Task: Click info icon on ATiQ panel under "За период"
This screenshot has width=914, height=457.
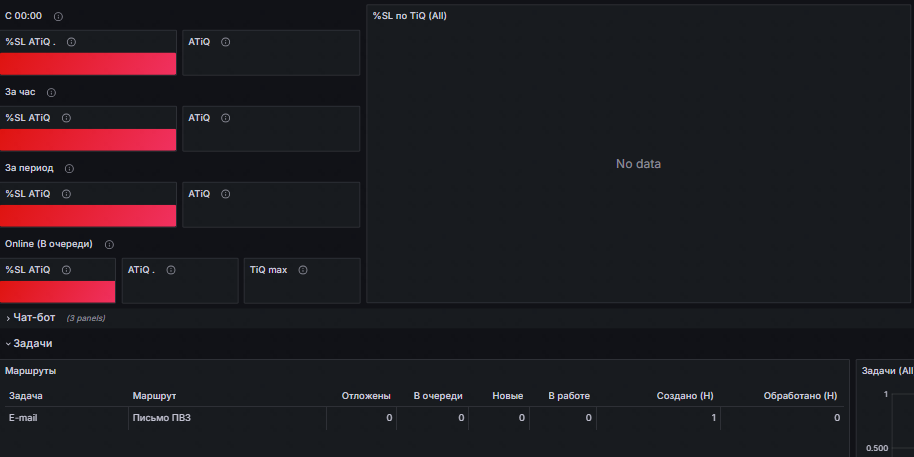Action: click(225, 194)
